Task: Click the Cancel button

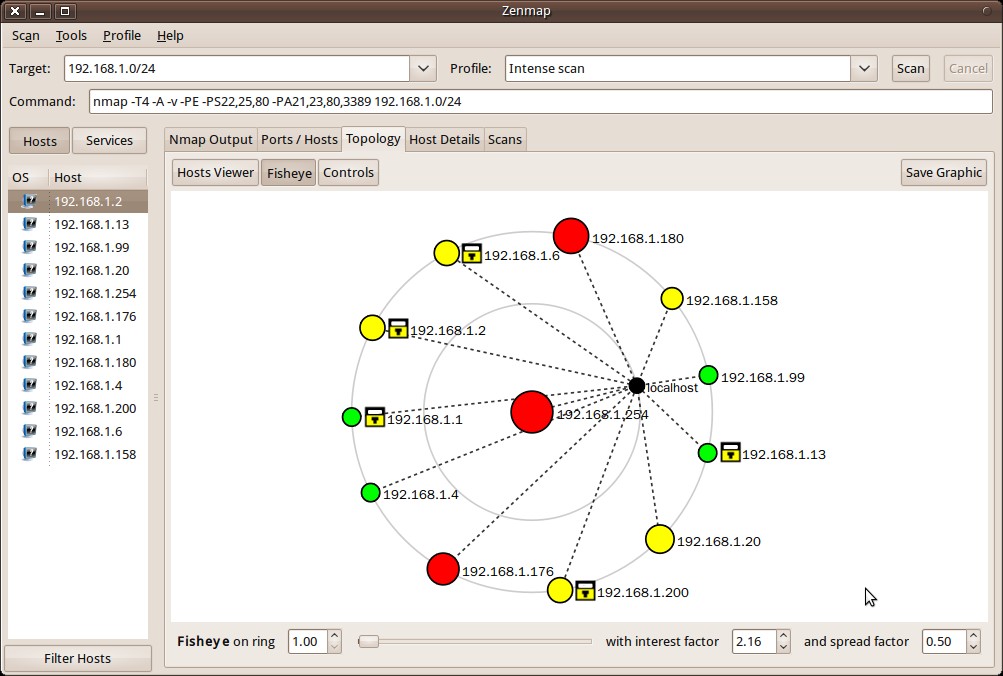Action: pos(968,68)
